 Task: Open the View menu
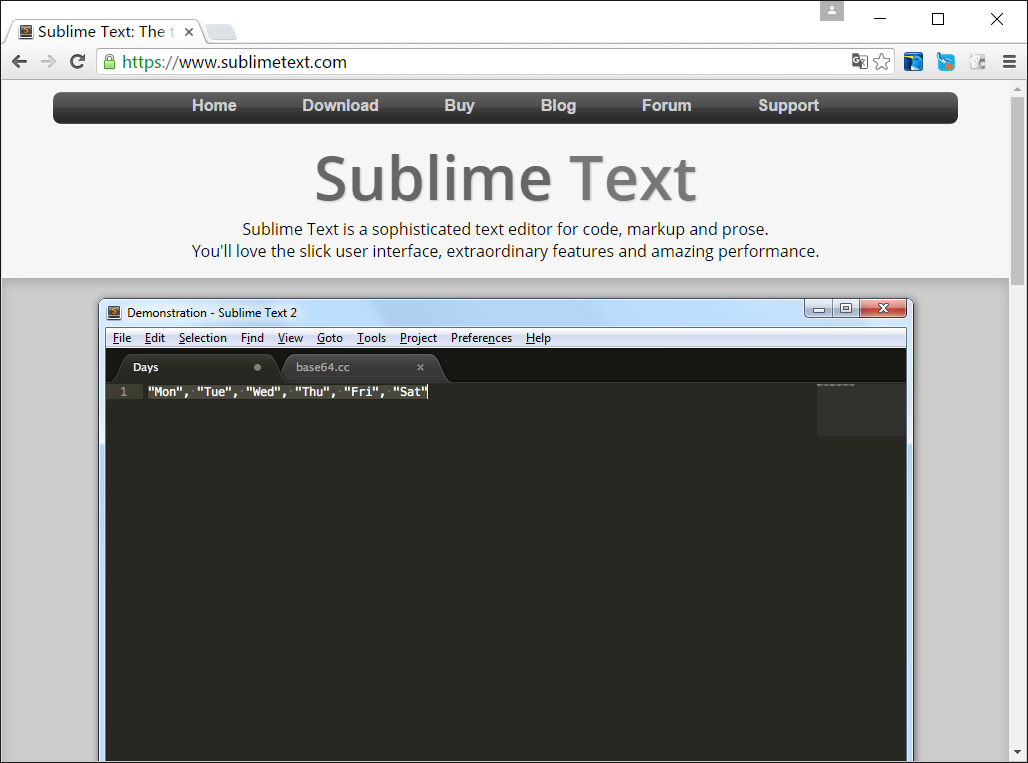[290, 338]
